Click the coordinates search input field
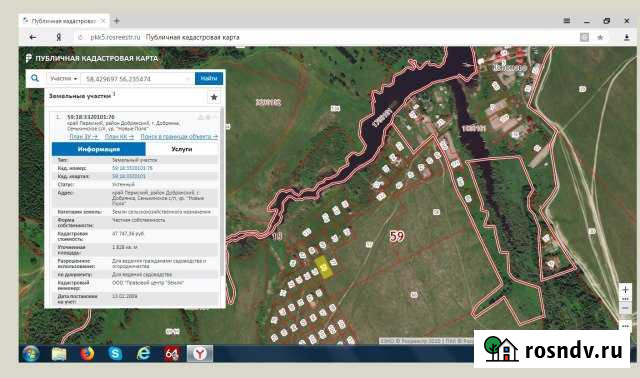The width and height of the screenshot is (640, 378). [137, 78]
